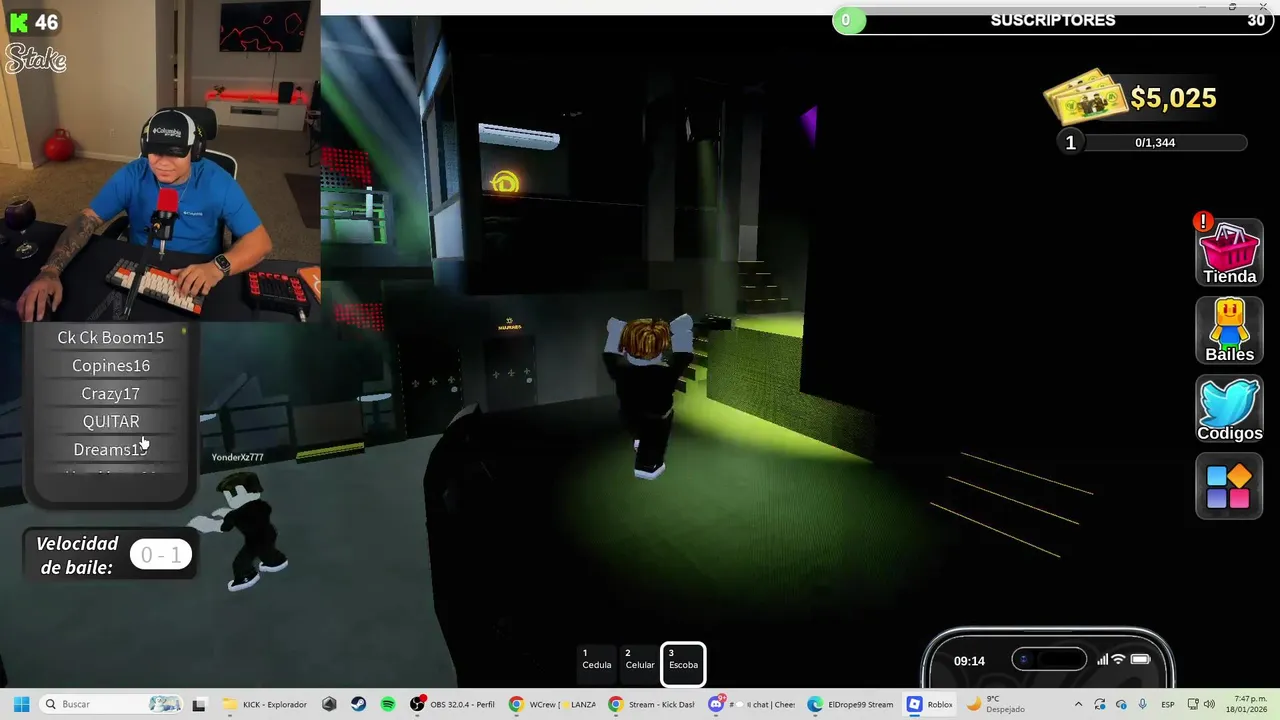This screenshot has width=1280, height=720.
Task: Switch to OBS 32.0.4 on the taskbar
Action: (x=453, y=704)
